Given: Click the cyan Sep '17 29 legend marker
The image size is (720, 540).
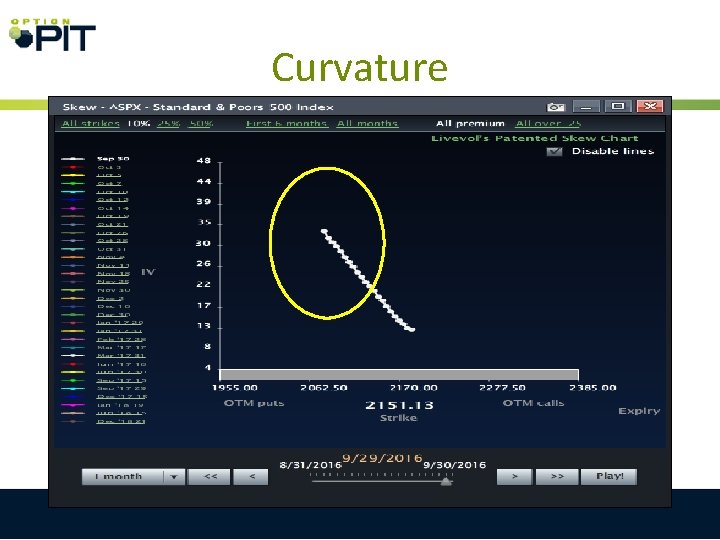Looking at the screenshot, I should [x=73, y=388].
